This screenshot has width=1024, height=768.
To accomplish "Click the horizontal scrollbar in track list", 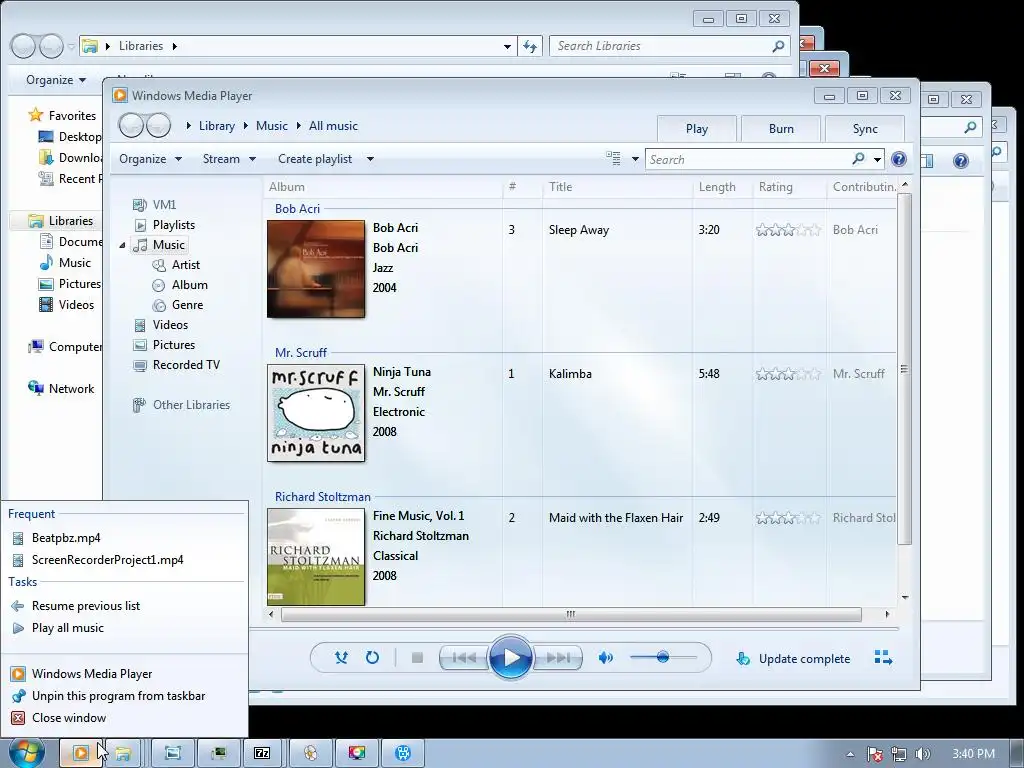I will (571, 615).
